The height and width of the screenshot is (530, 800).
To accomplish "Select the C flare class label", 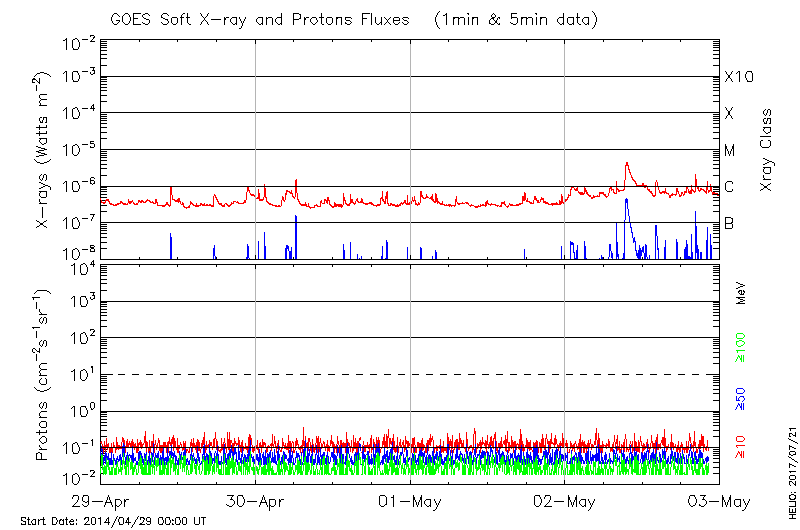I will (729, 187).
